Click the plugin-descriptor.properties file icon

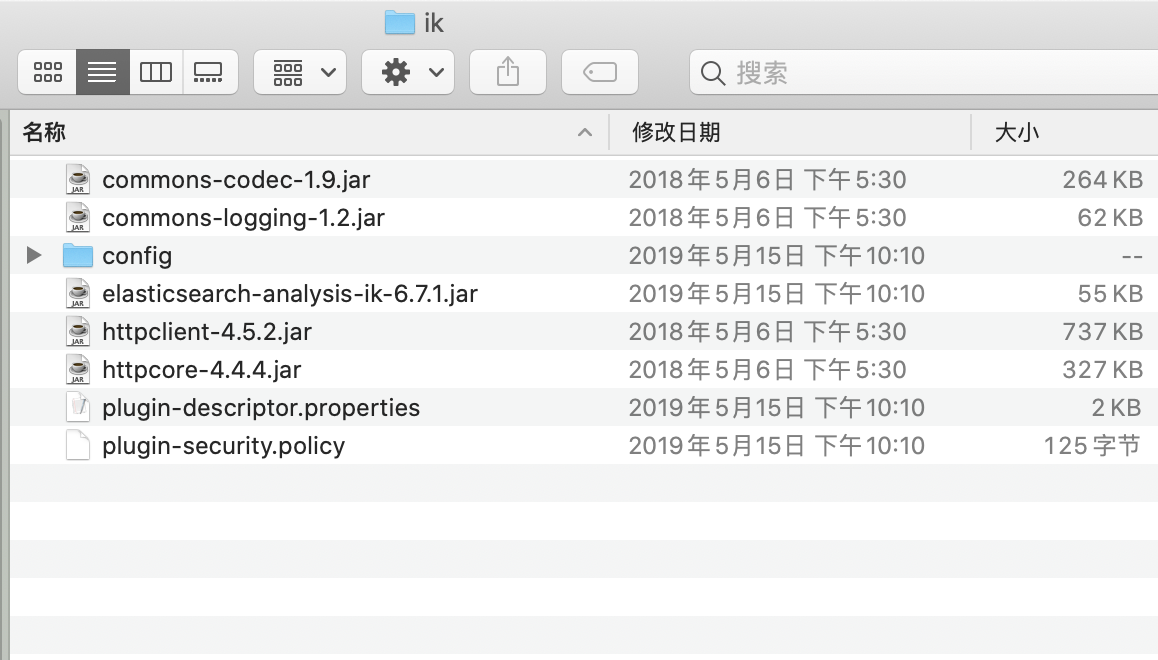click(78, 408)
